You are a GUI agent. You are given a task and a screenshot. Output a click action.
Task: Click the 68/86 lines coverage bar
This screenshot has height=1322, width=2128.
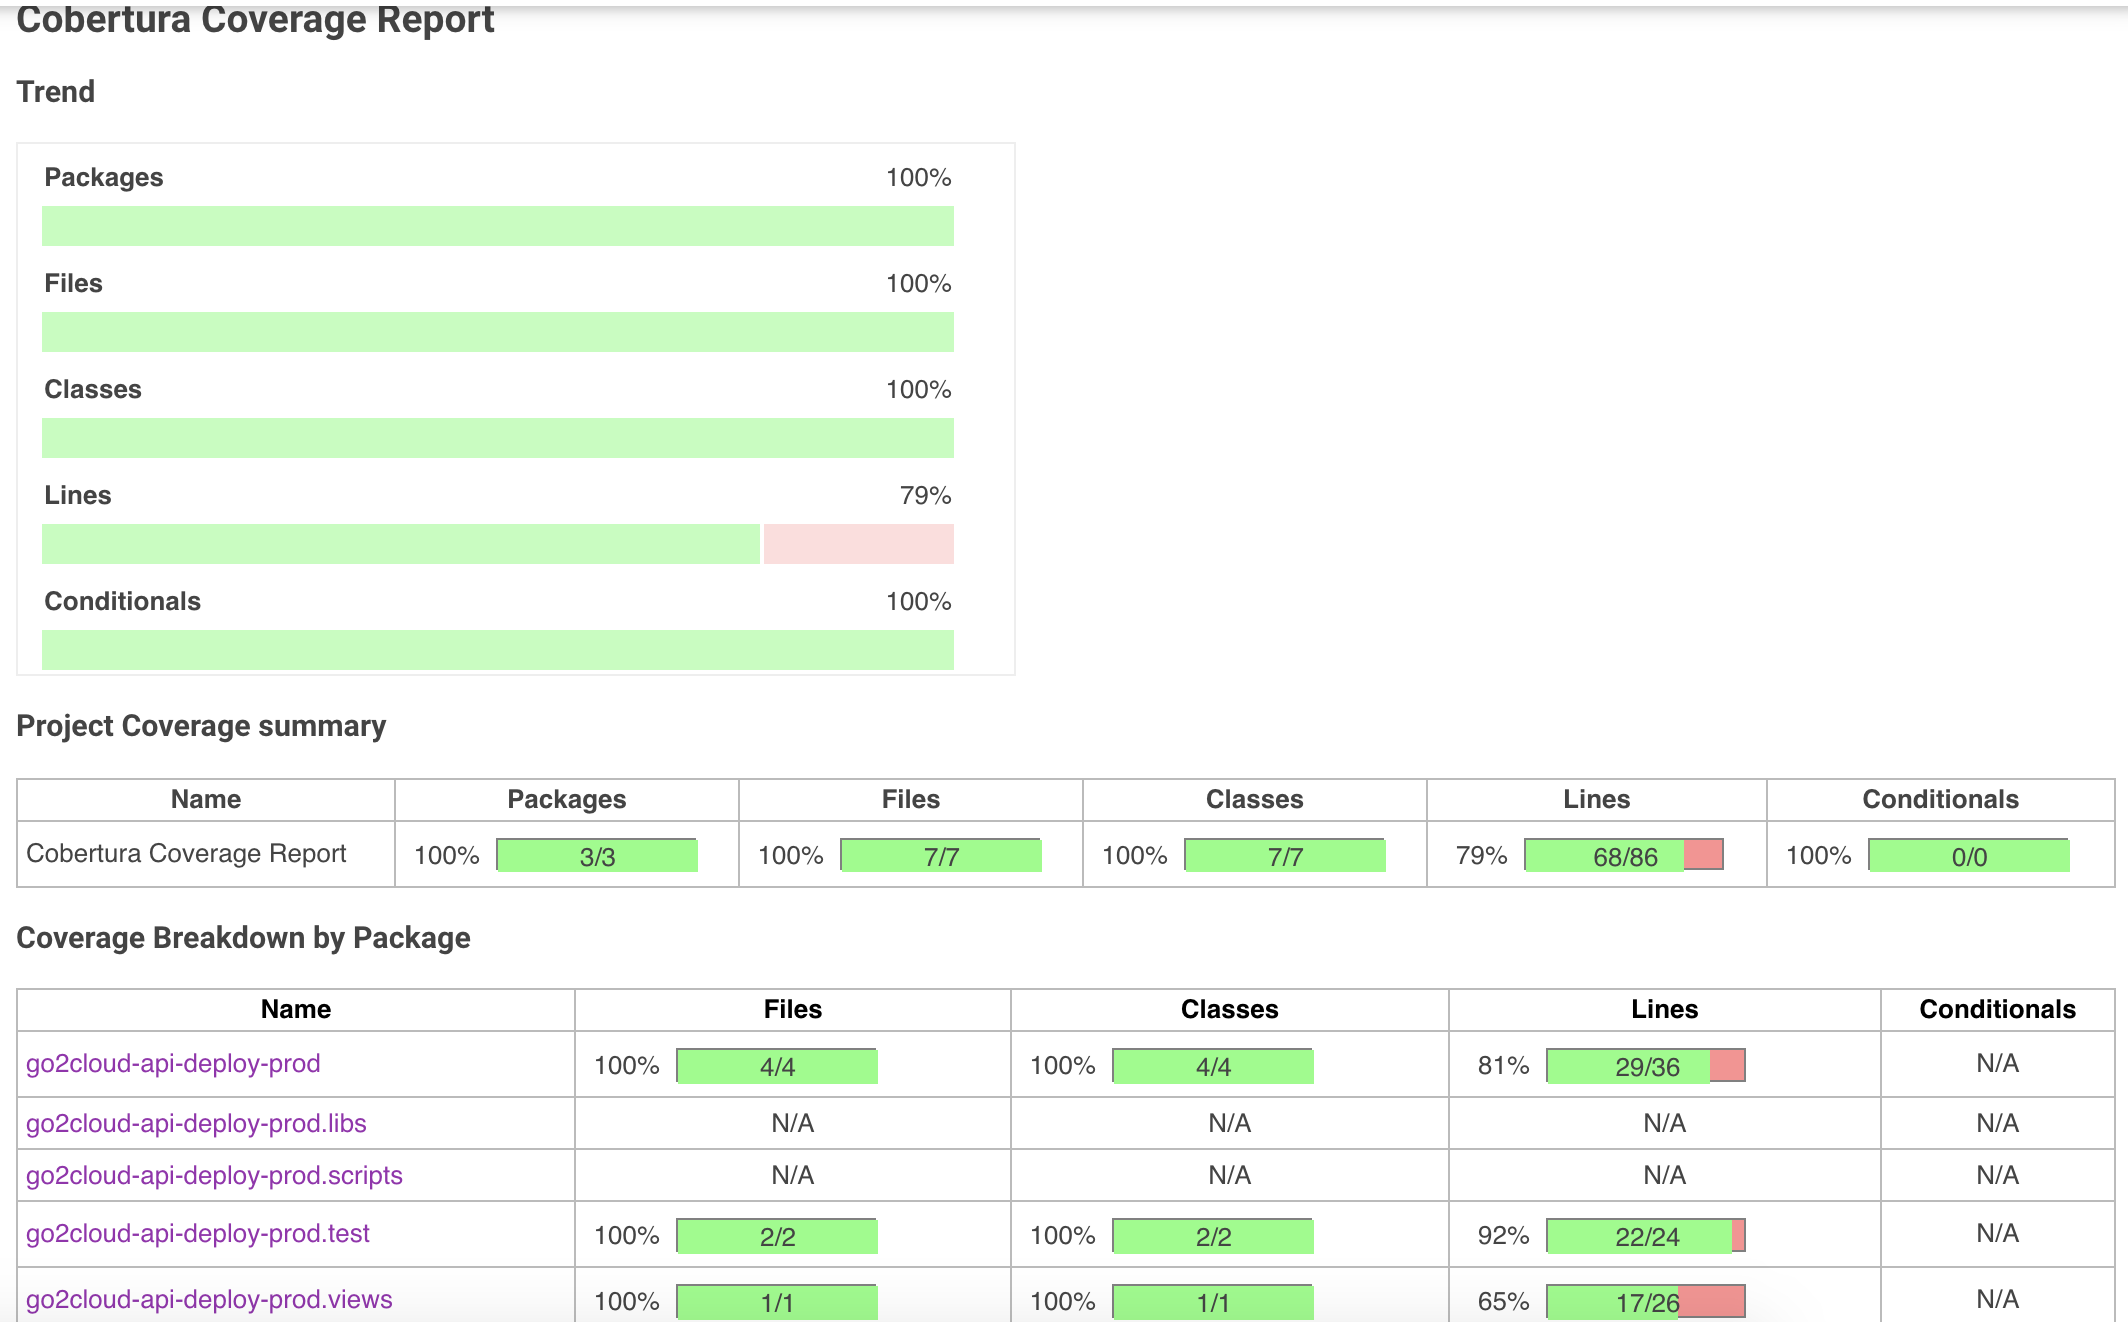[1624, 856]
